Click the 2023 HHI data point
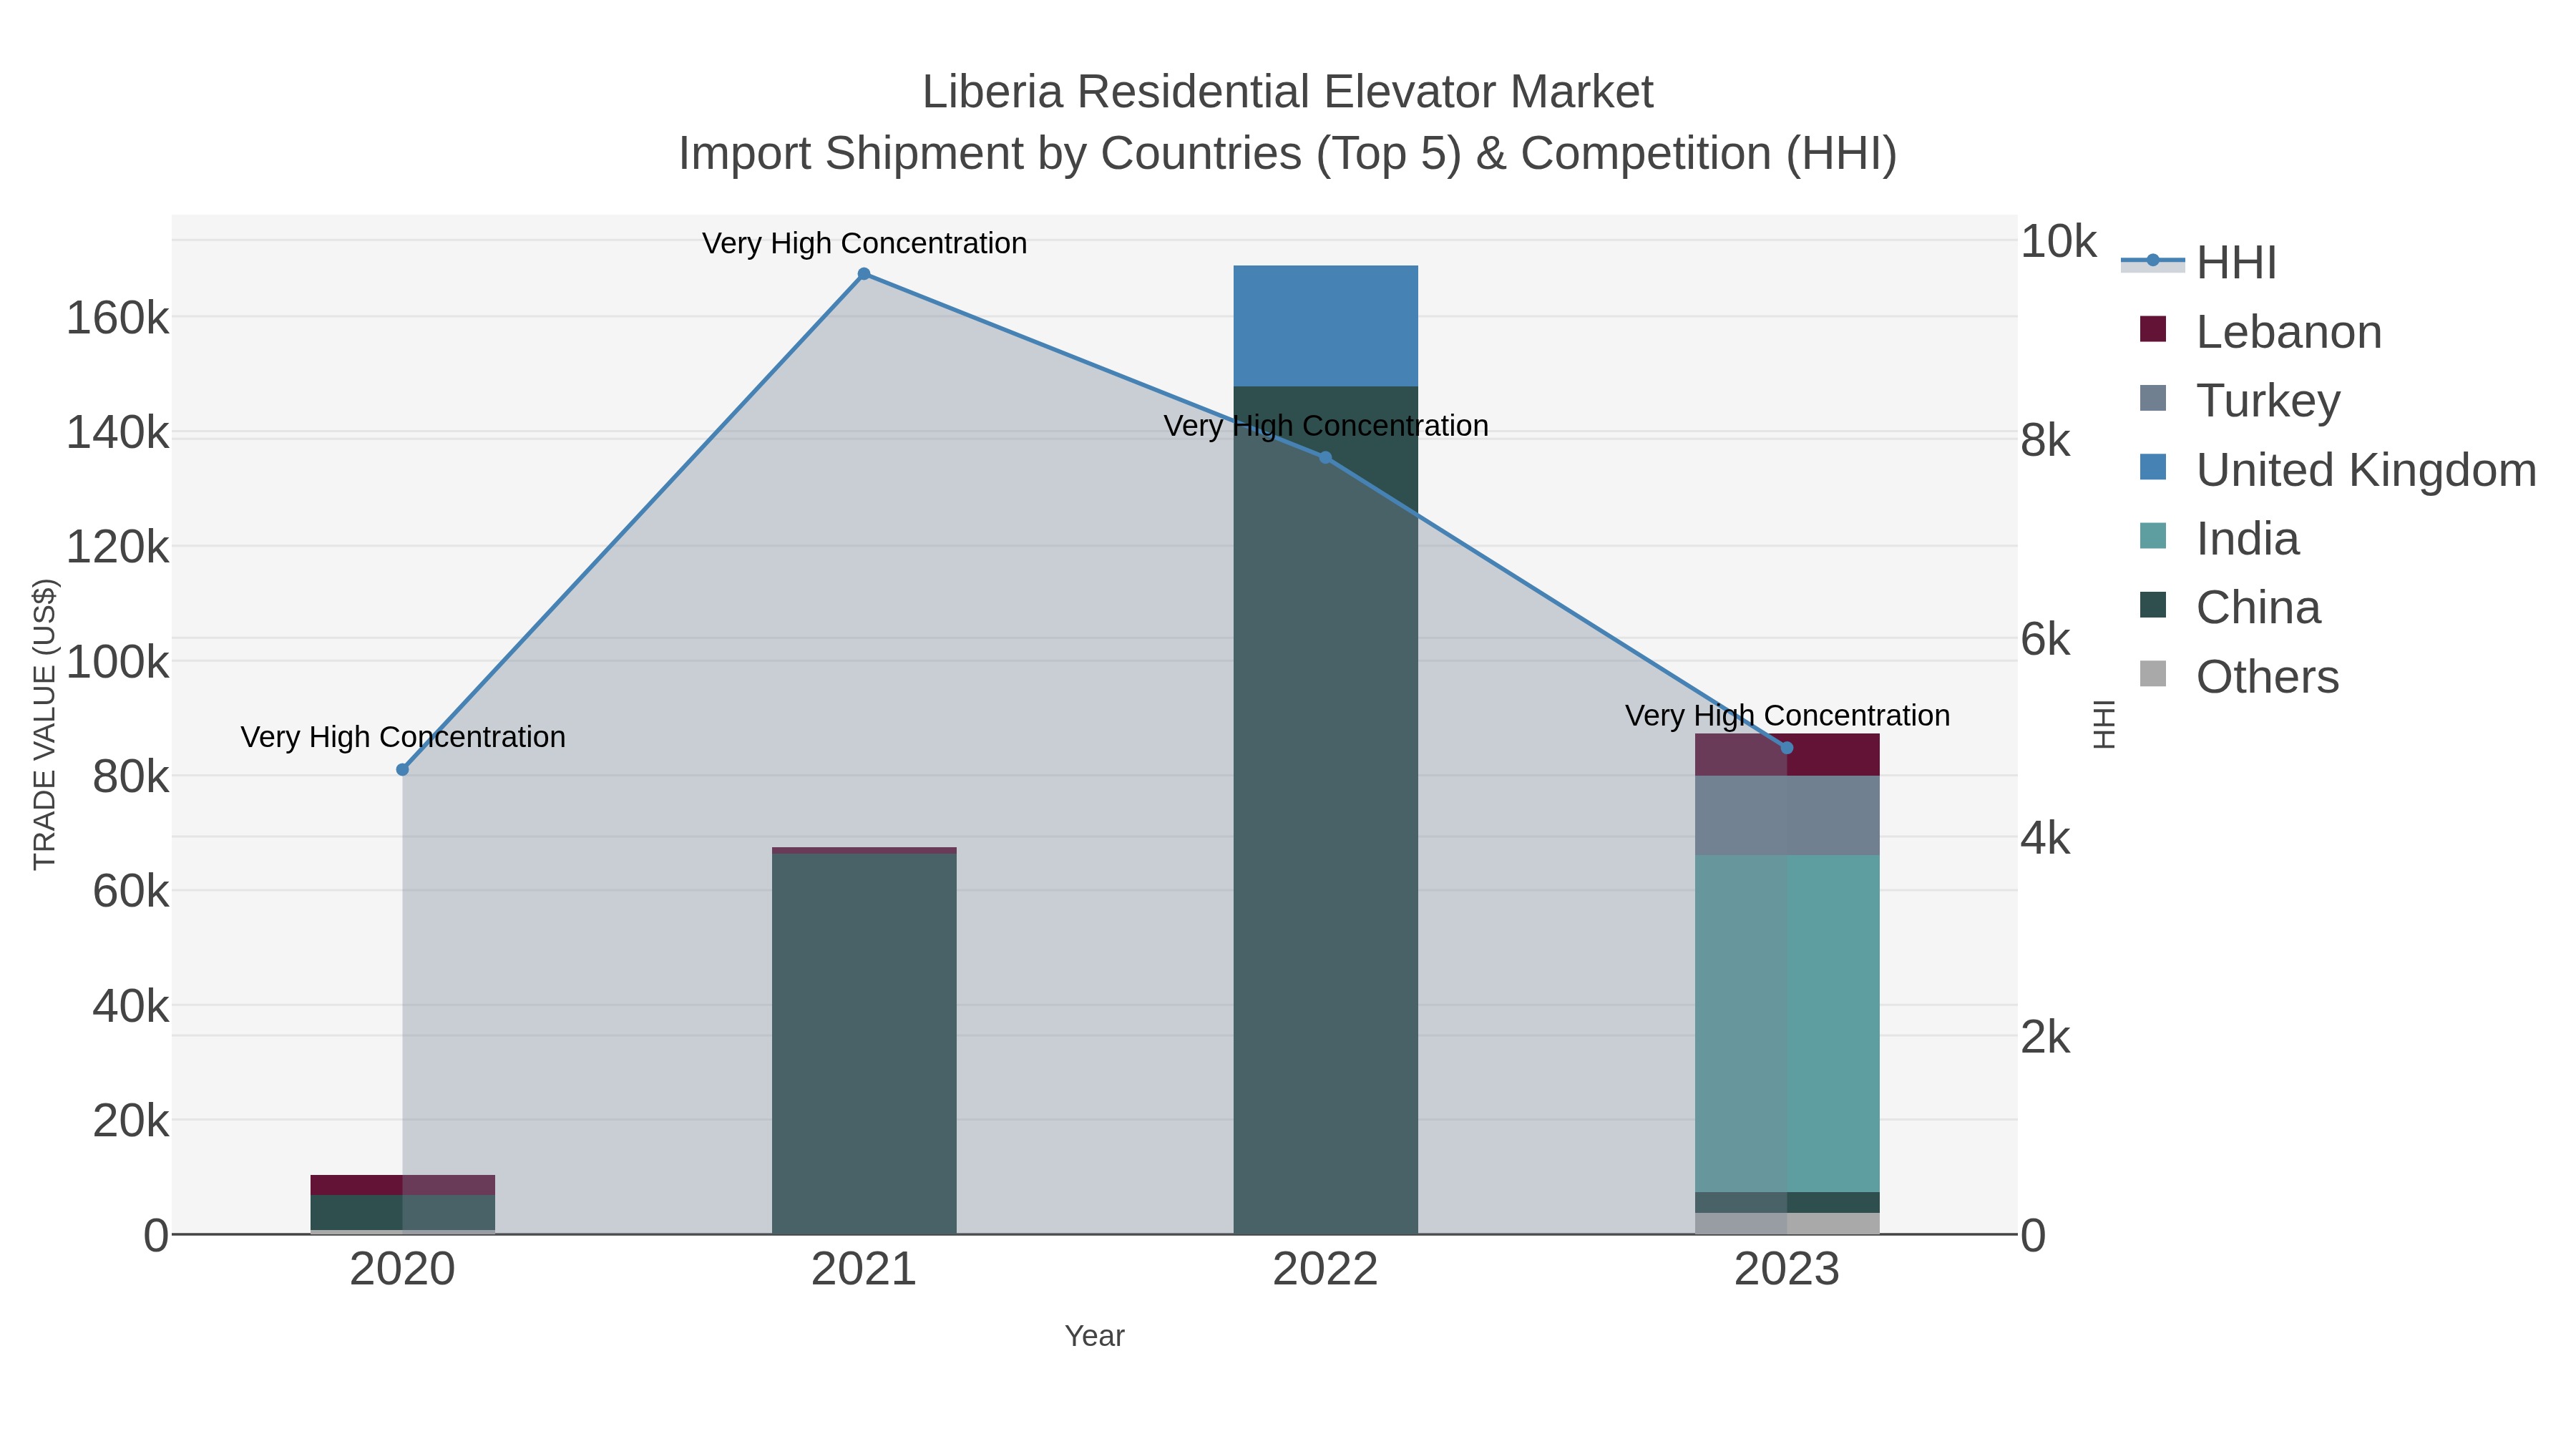 [x=1787, y=748]
